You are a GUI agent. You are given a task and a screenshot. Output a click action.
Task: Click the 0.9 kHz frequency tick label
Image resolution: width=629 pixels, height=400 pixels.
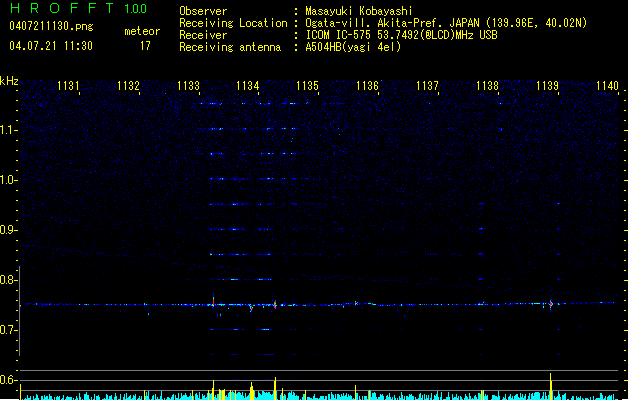click(x=8, y=230)
